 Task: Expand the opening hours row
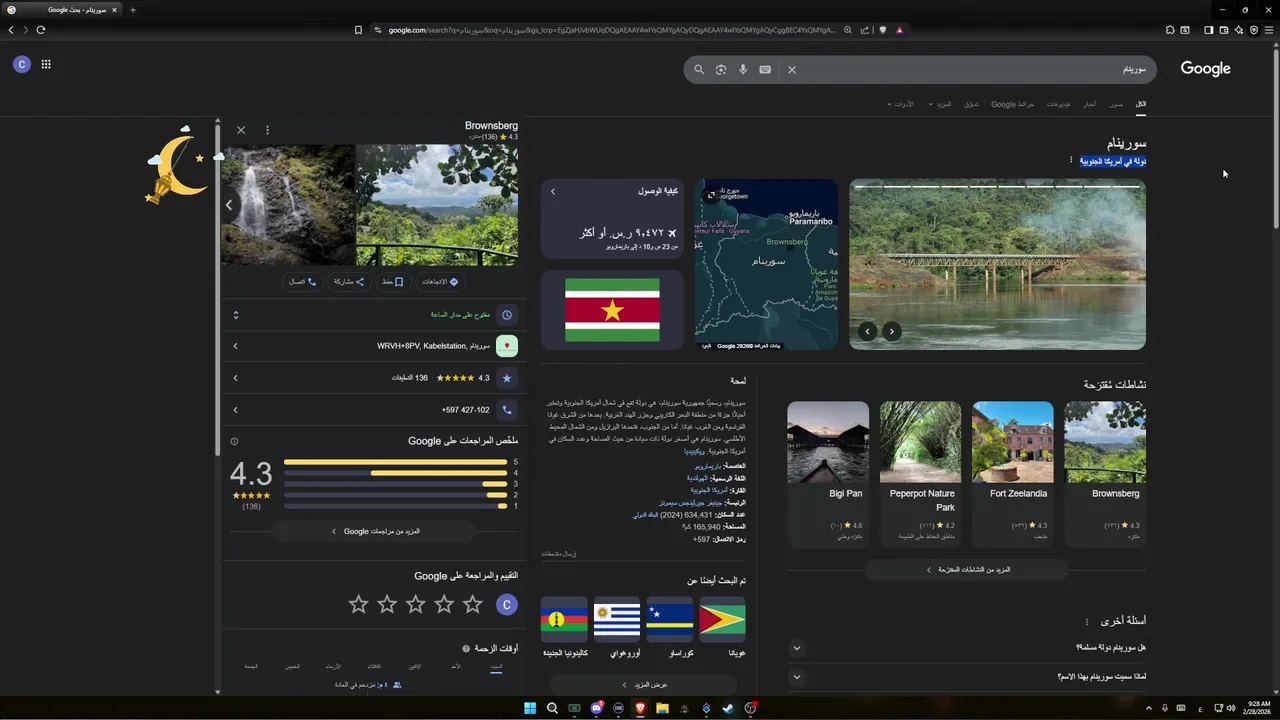click(370, 315)
